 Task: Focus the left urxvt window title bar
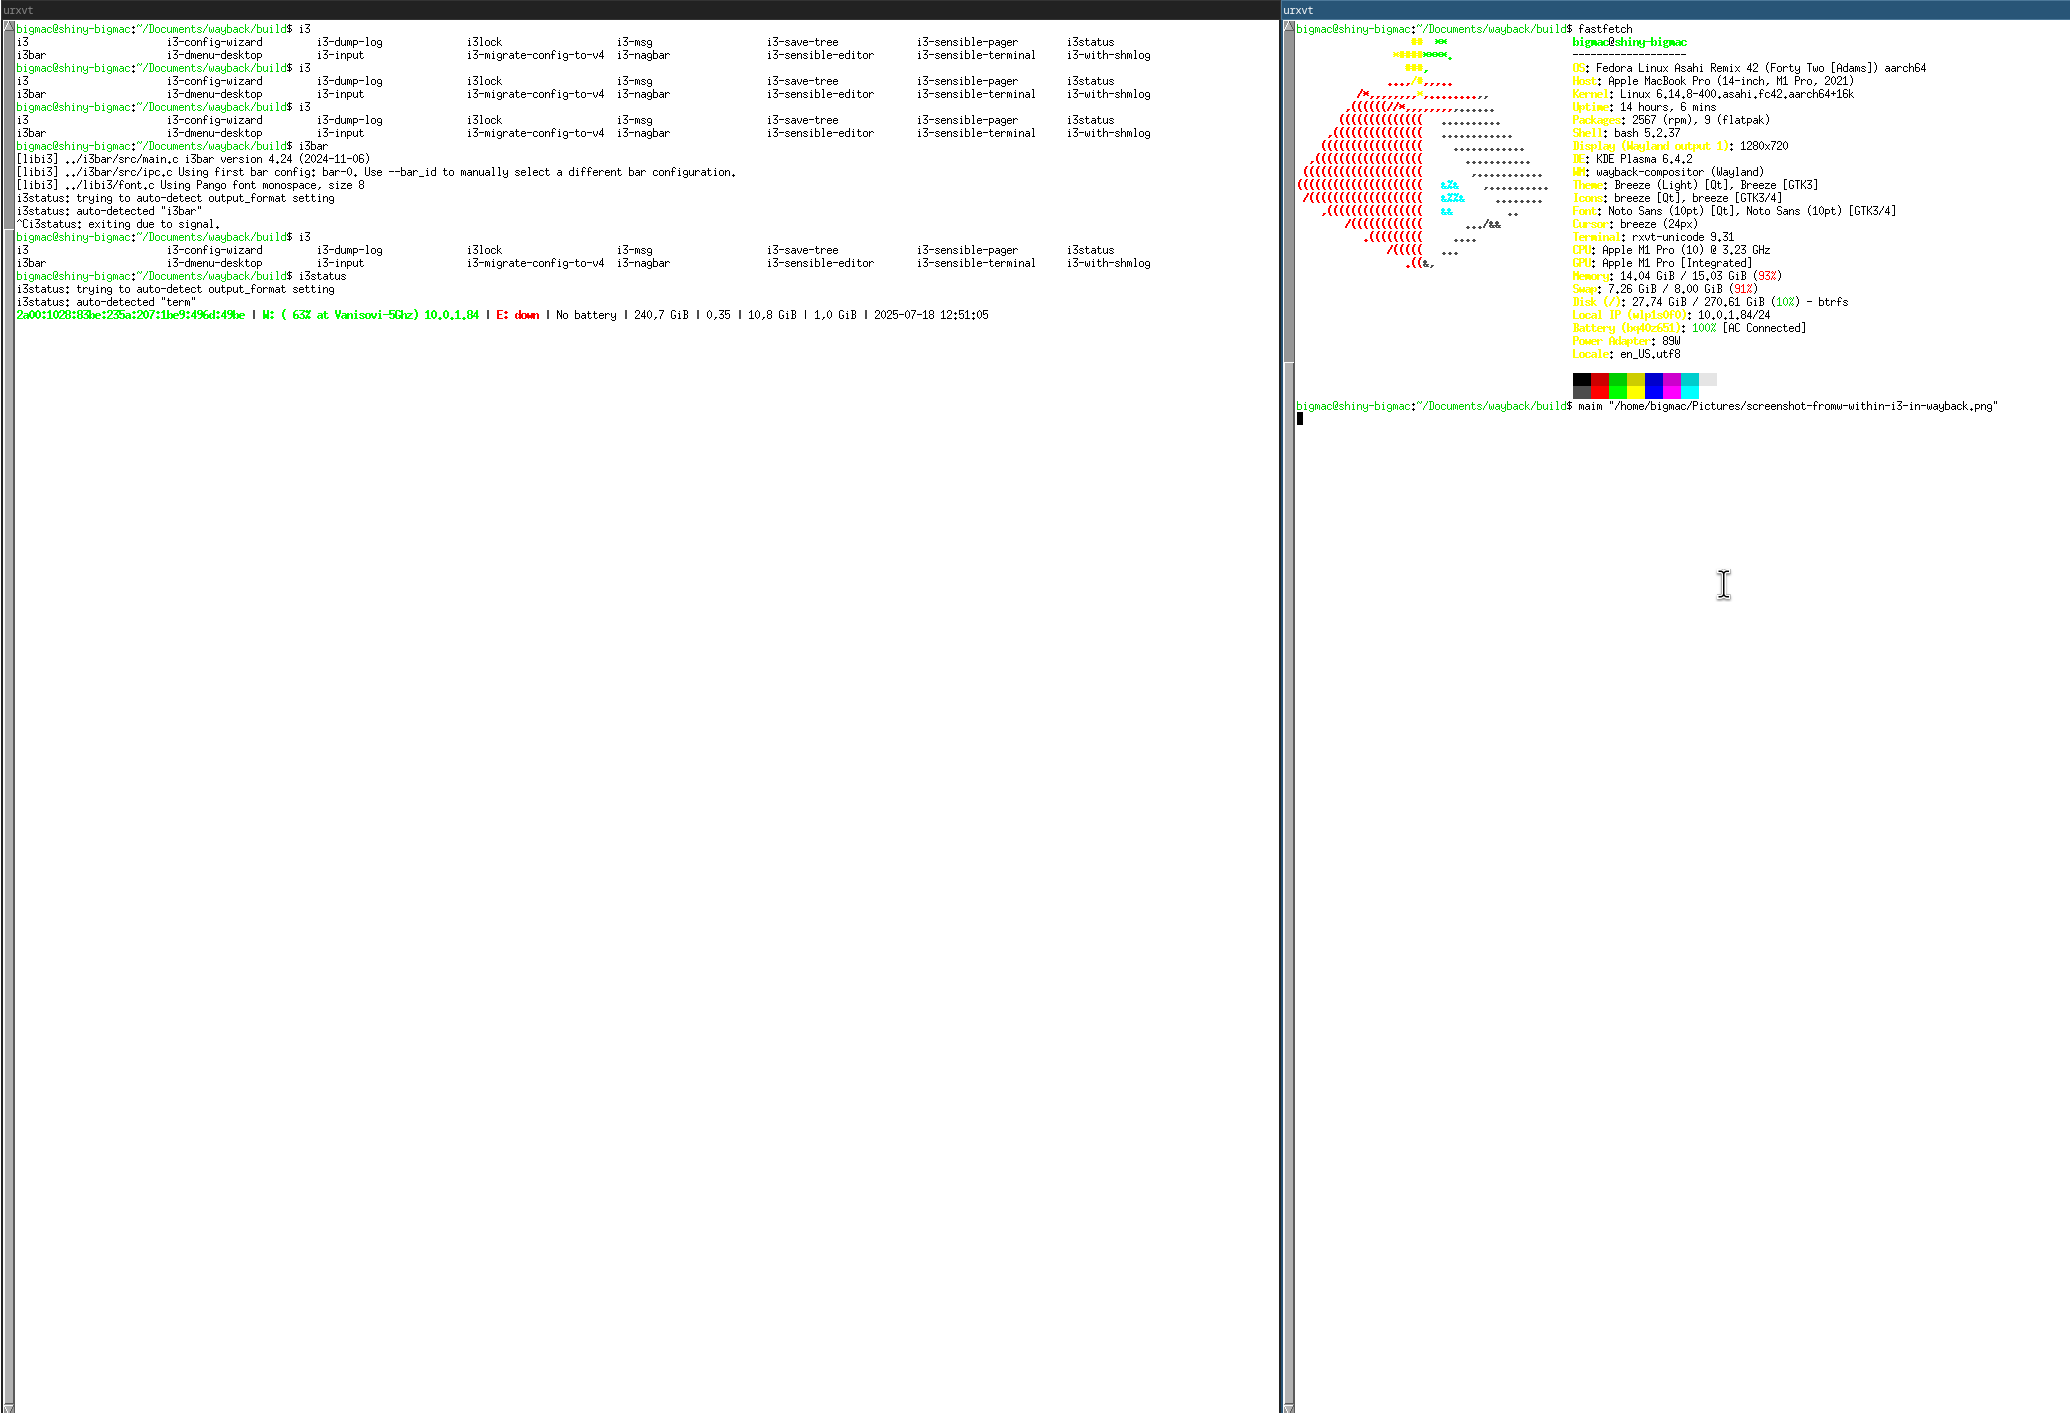coord(640,10)
